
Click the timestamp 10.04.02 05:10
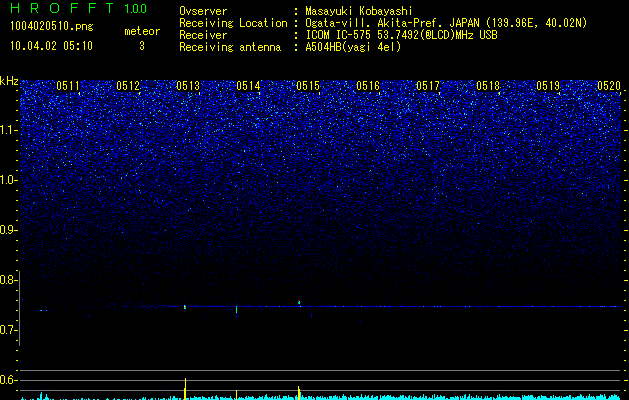[52, 46]
